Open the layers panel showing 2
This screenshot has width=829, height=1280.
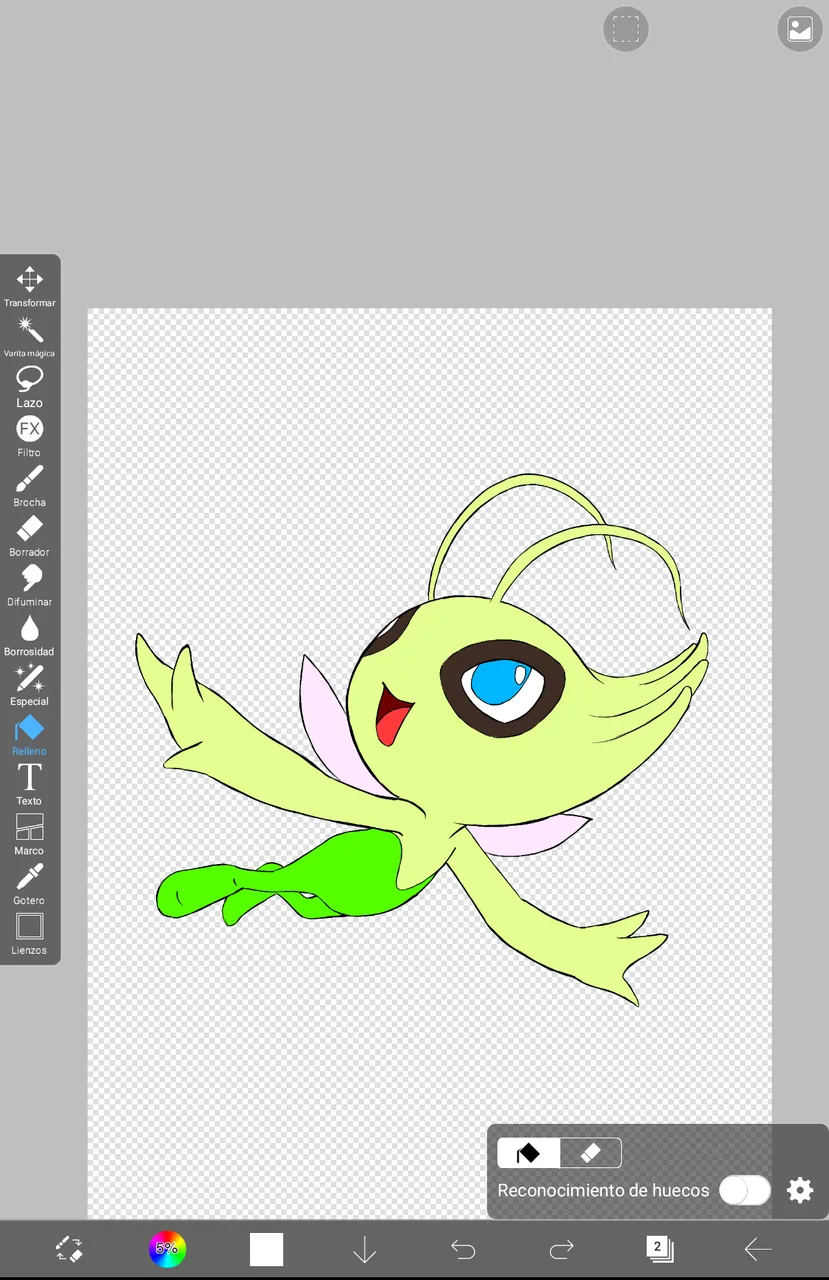[x=659, y=1248]
